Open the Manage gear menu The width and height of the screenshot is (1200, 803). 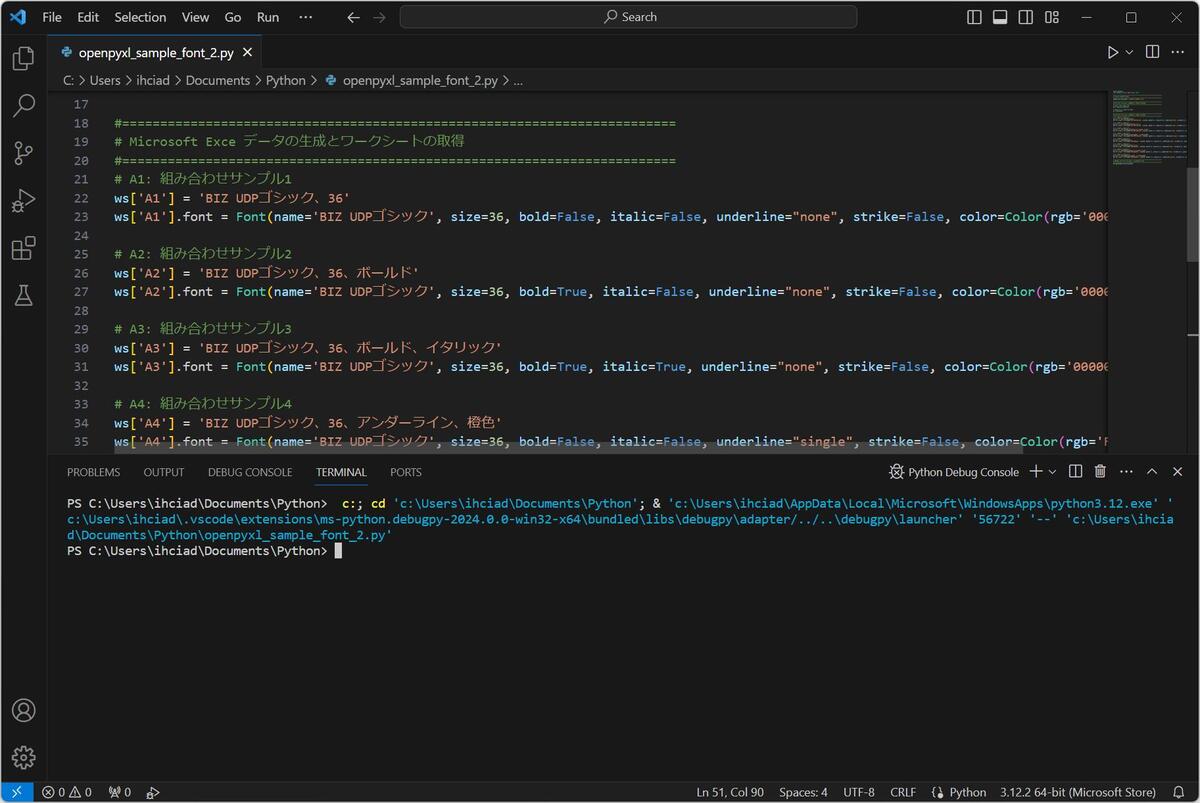(23, 757)
